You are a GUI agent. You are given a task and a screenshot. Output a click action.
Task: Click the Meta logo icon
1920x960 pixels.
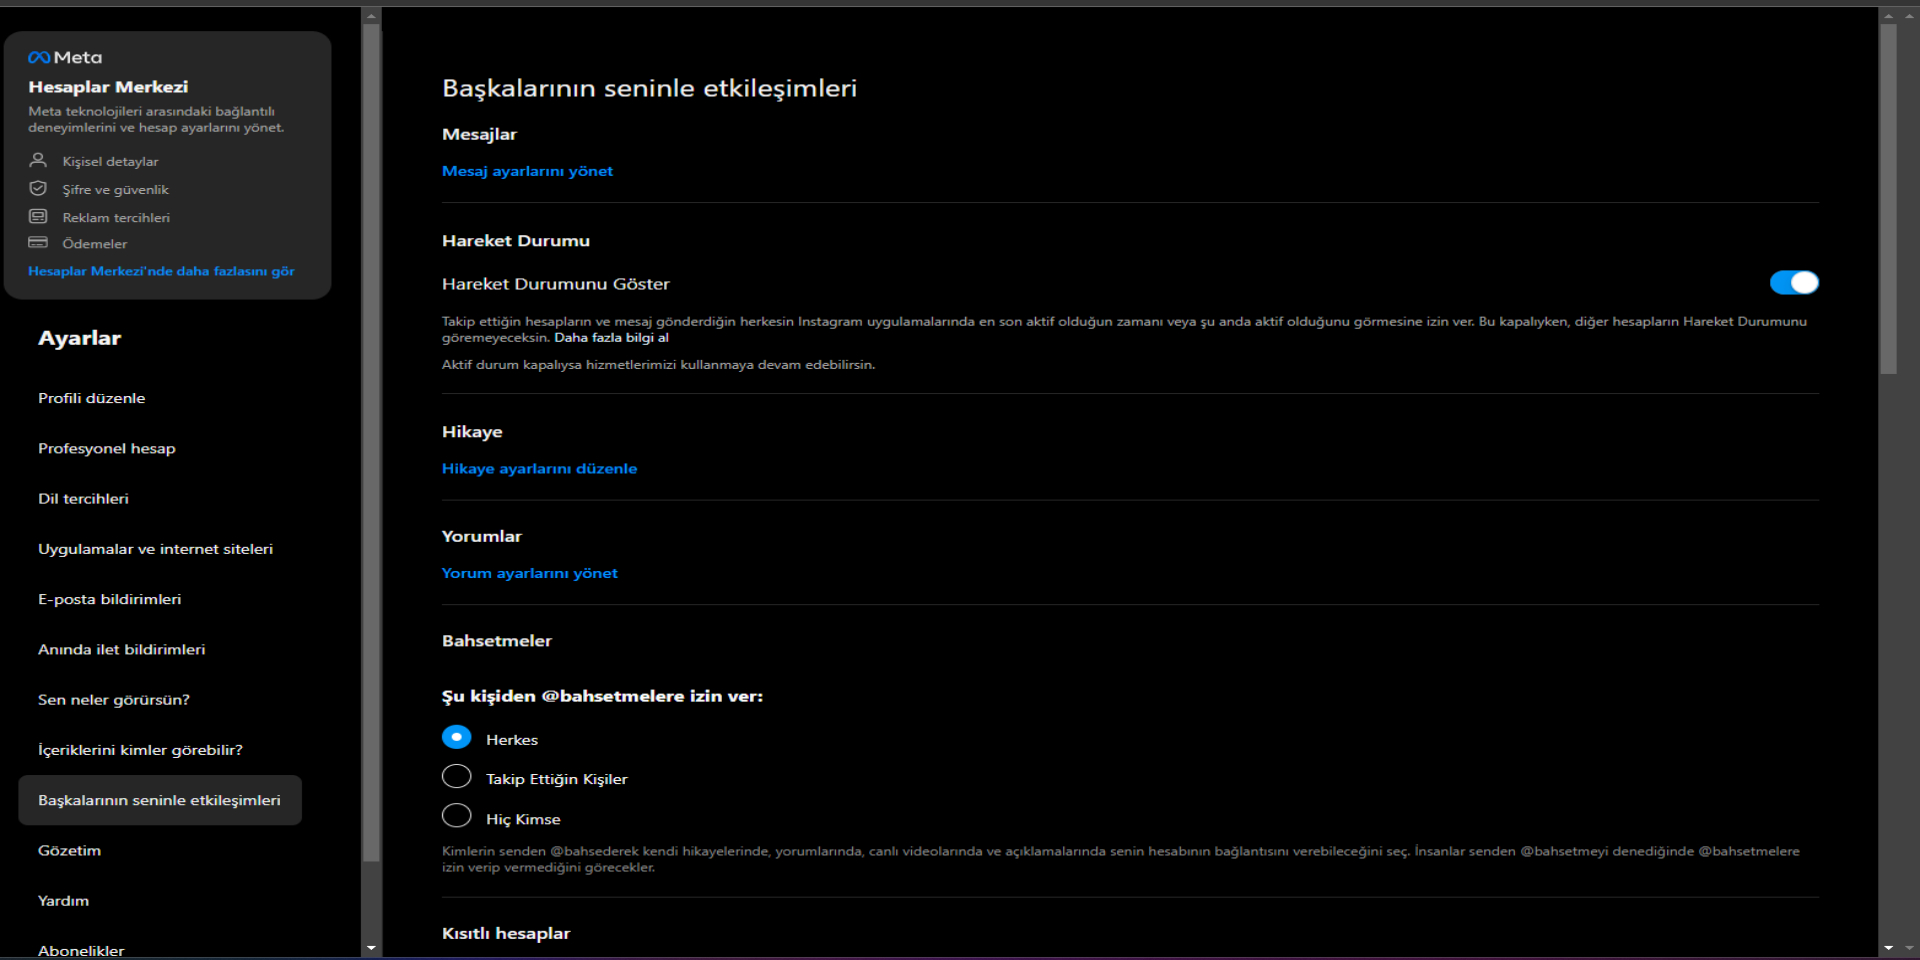[39, 58]
